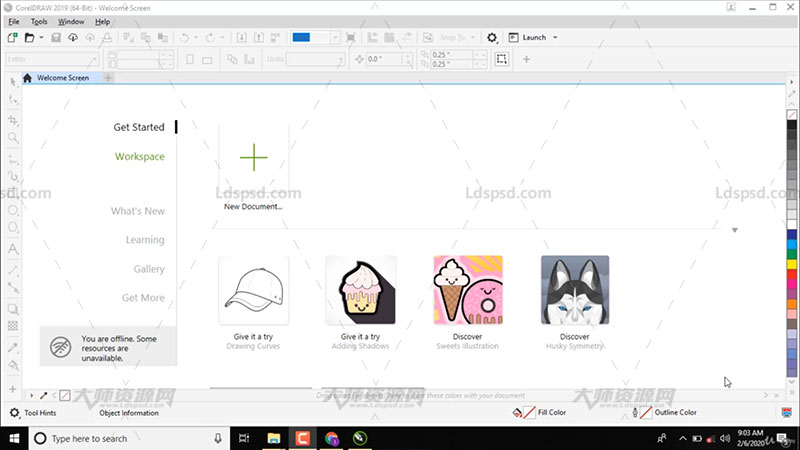Image resolution: width=800 pixels, height=450 pixels.
Task: Open the Gallery section
Action: tap(149, 269)
